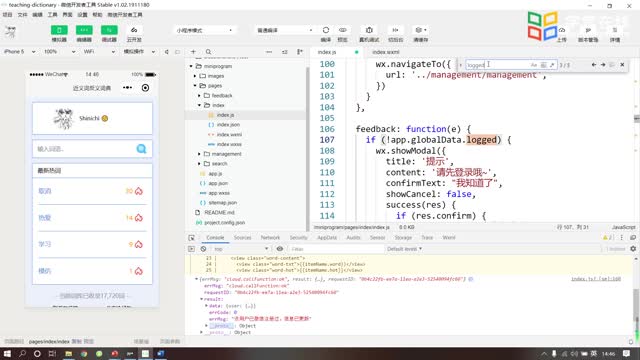This screenshot has width=640, height=360.
Task: Open the Windows Start button
Action: pos(7,353)
